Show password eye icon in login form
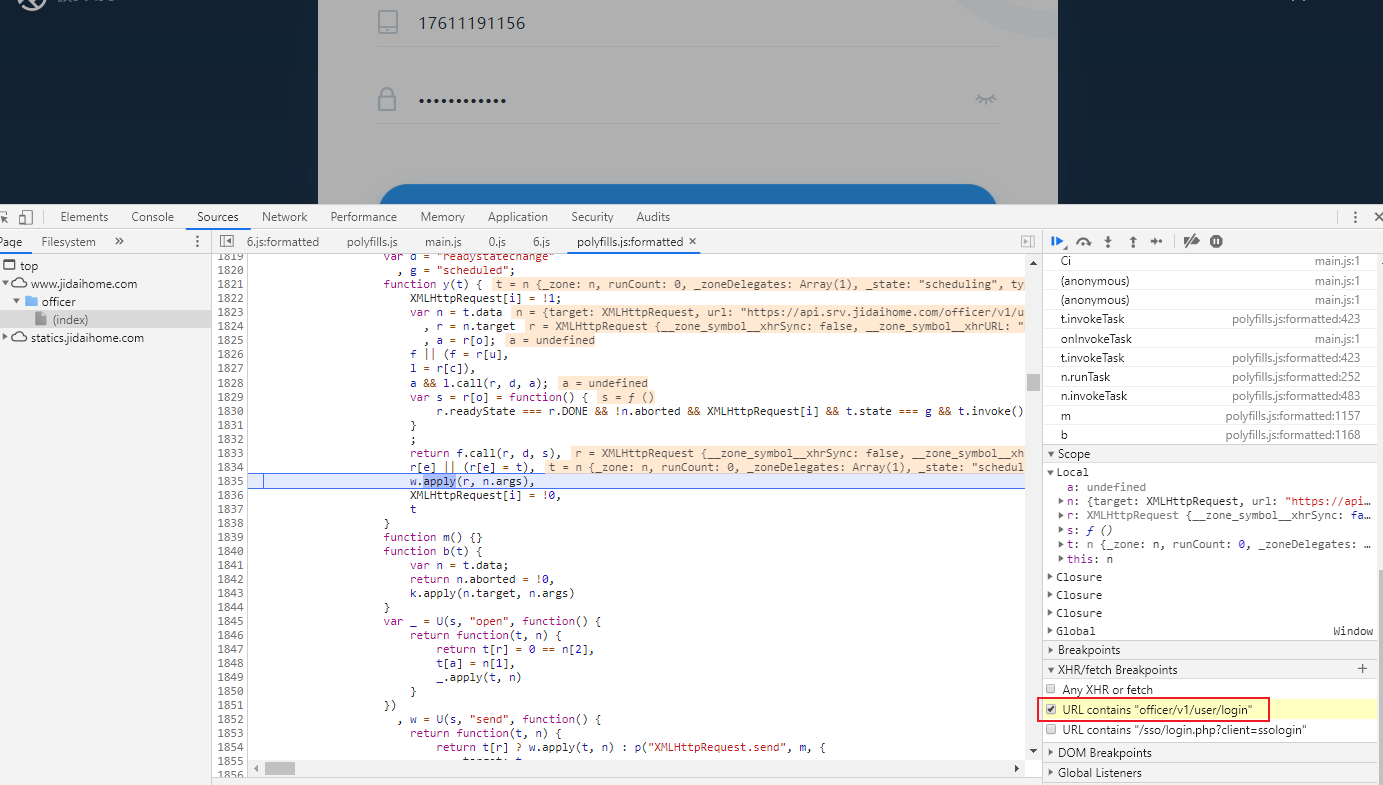 coord(986,99)
